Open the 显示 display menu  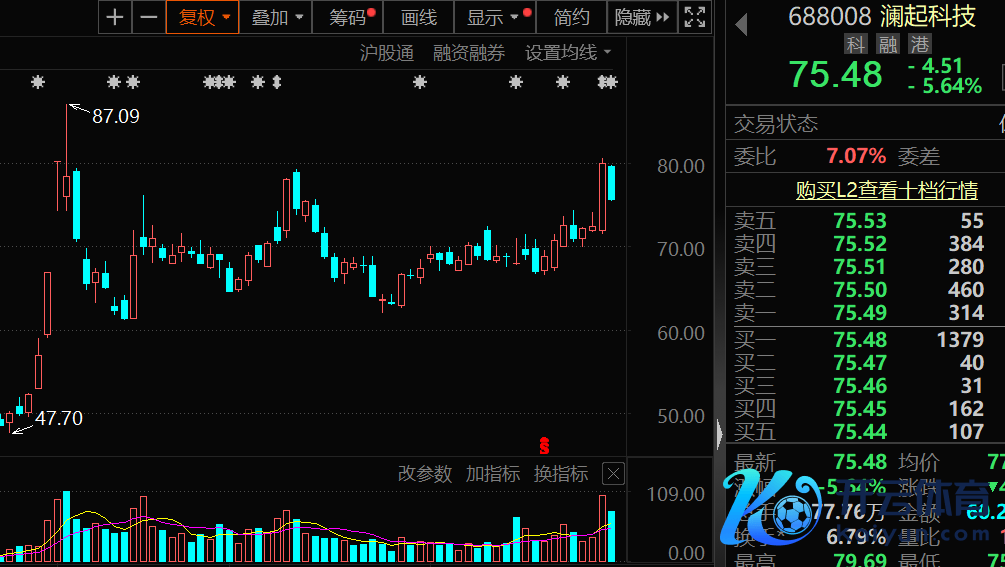click(494, 17)
